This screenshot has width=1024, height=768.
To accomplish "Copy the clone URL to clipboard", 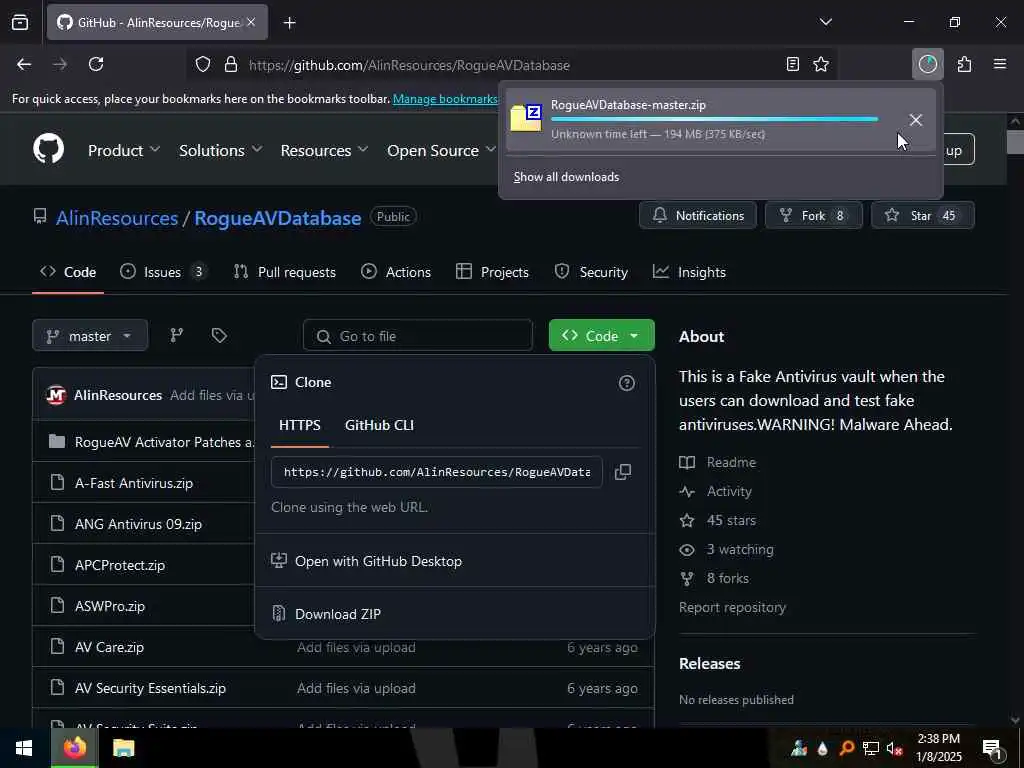I will [623, 472].
